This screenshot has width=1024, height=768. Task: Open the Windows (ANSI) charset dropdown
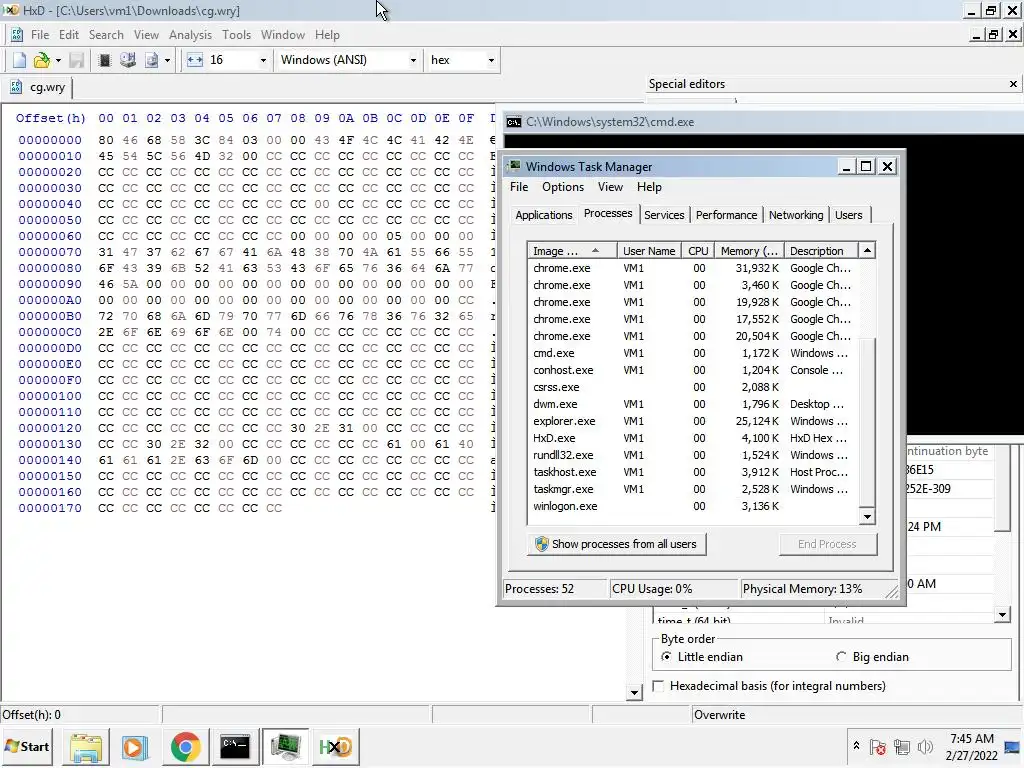pos(413,60)
